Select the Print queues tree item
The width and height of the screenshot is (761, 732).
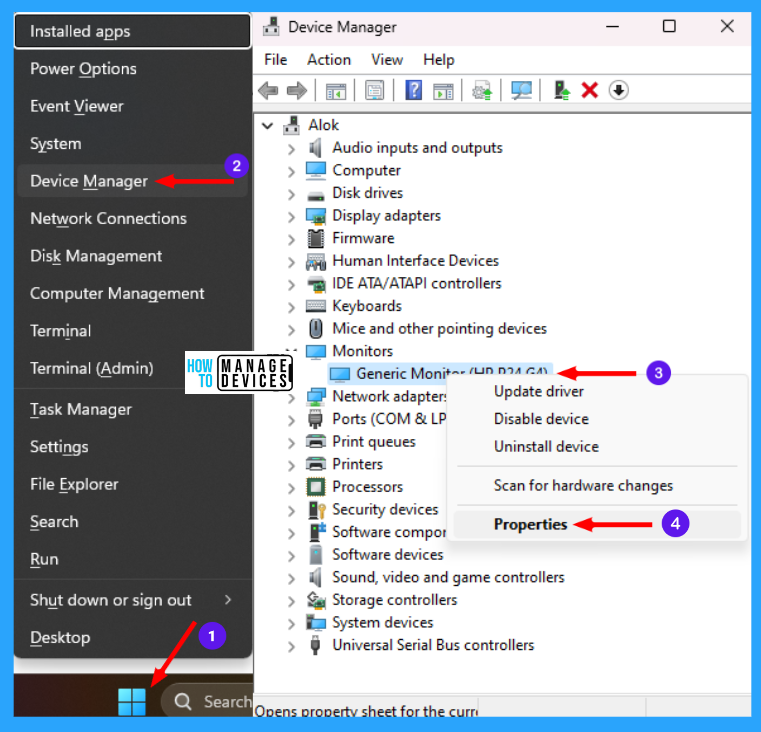coord(374,442)
